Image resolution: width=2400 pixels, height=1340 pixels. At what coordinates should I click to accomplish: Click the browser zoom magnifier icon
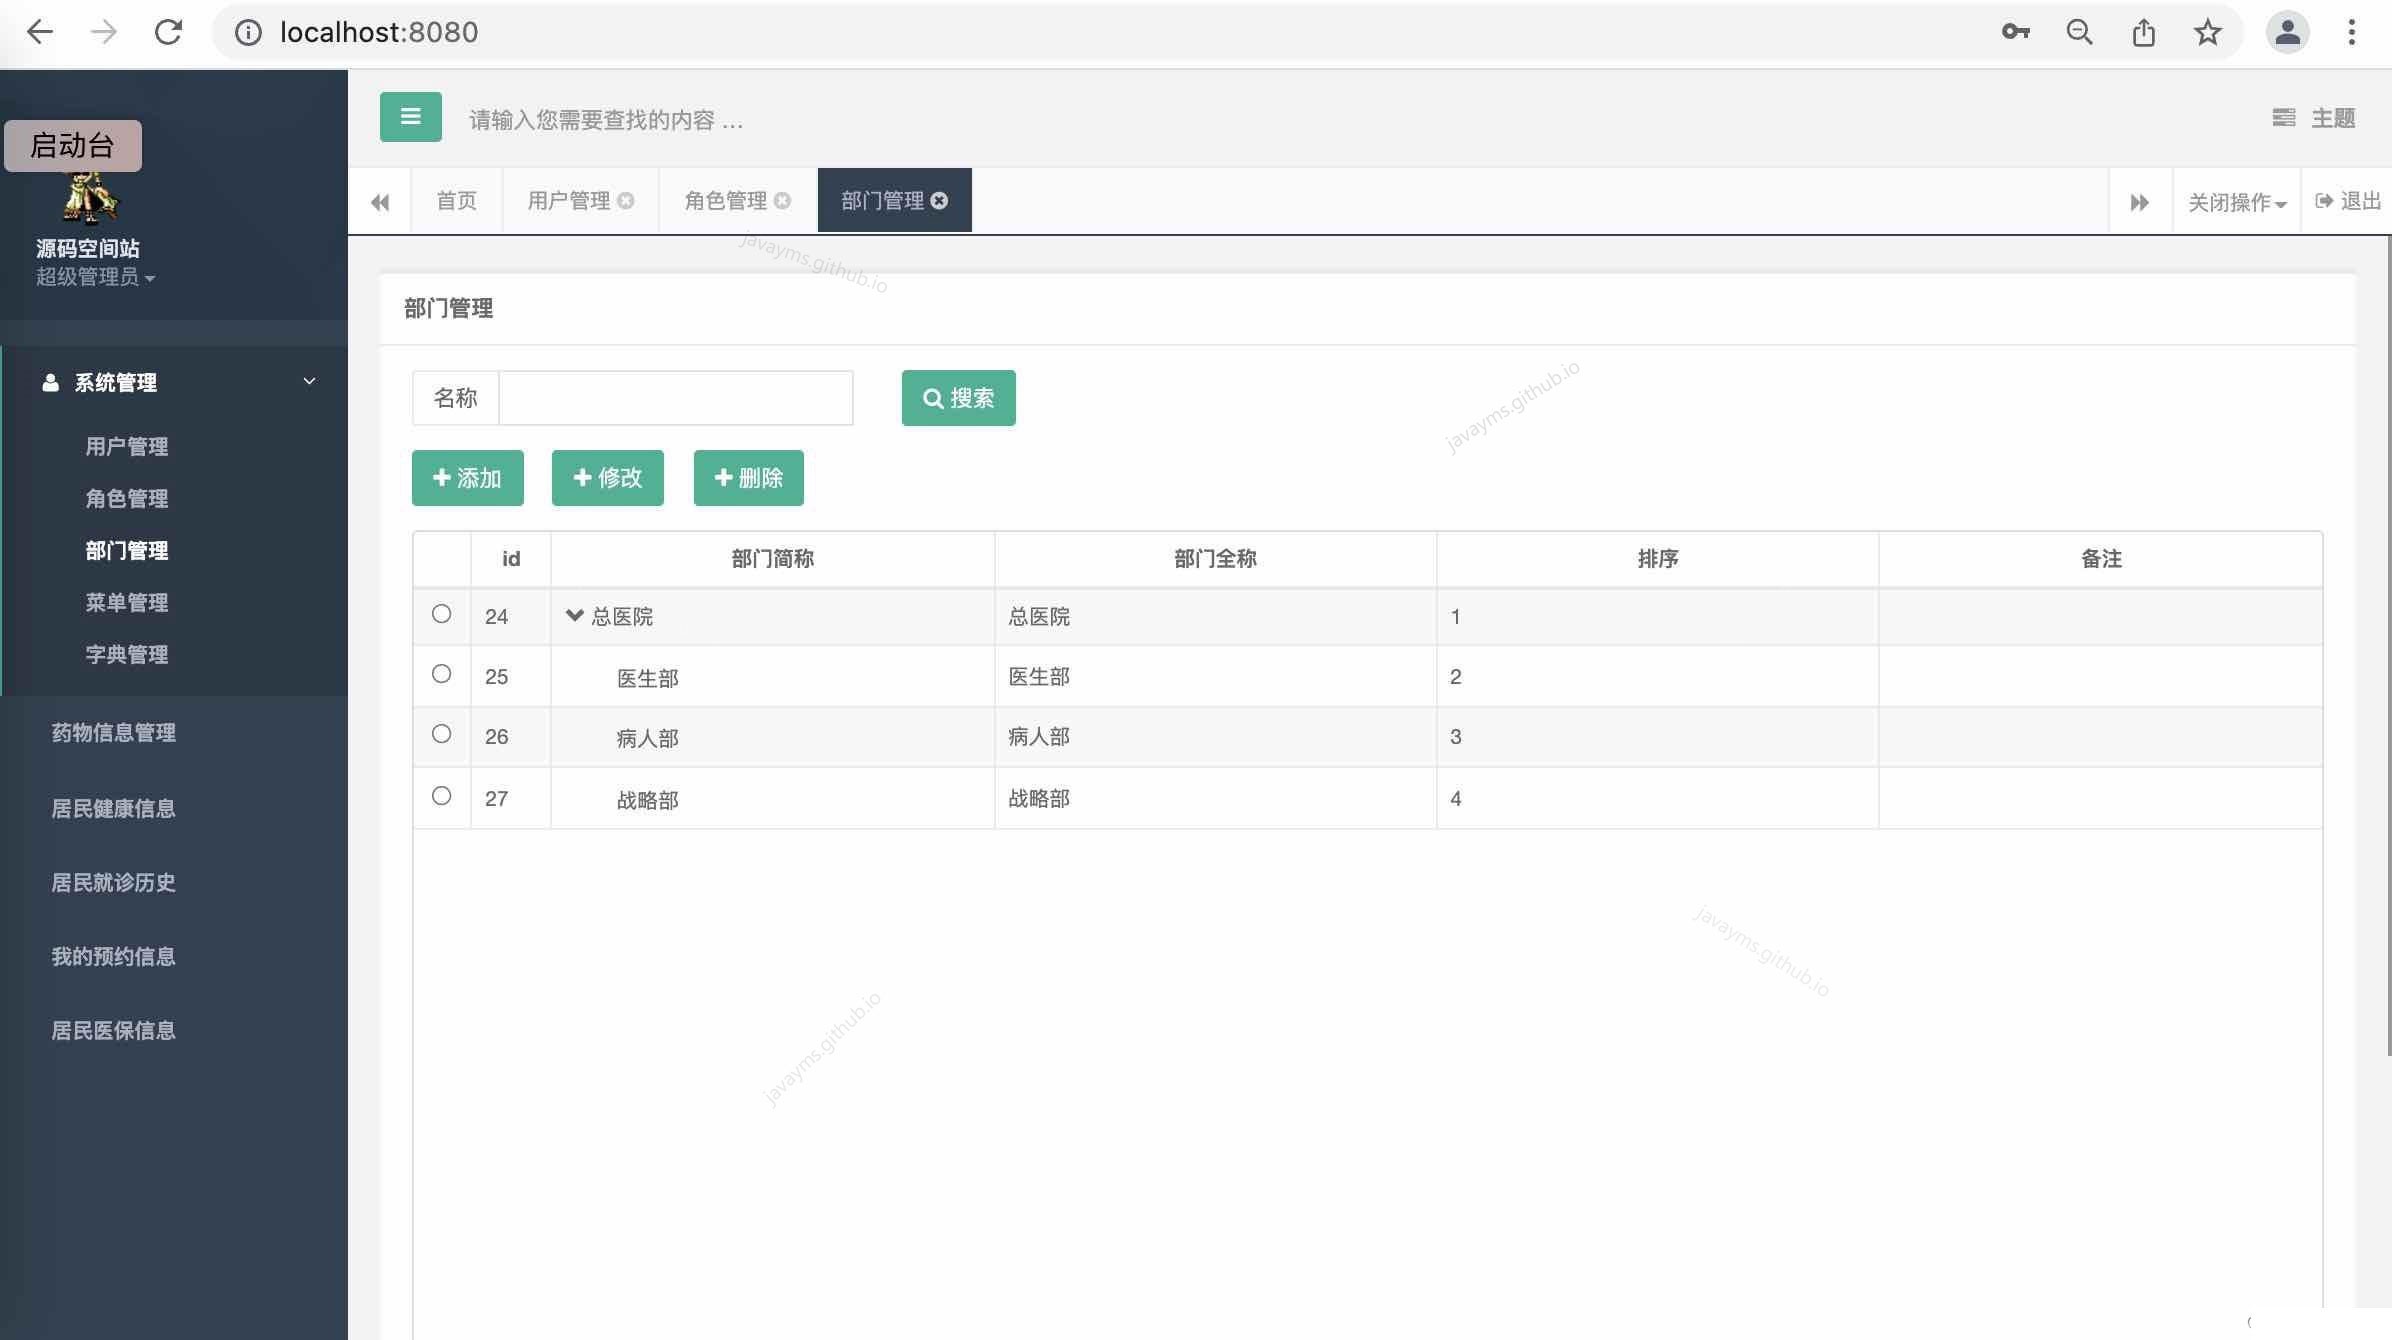coord(2079,32)
